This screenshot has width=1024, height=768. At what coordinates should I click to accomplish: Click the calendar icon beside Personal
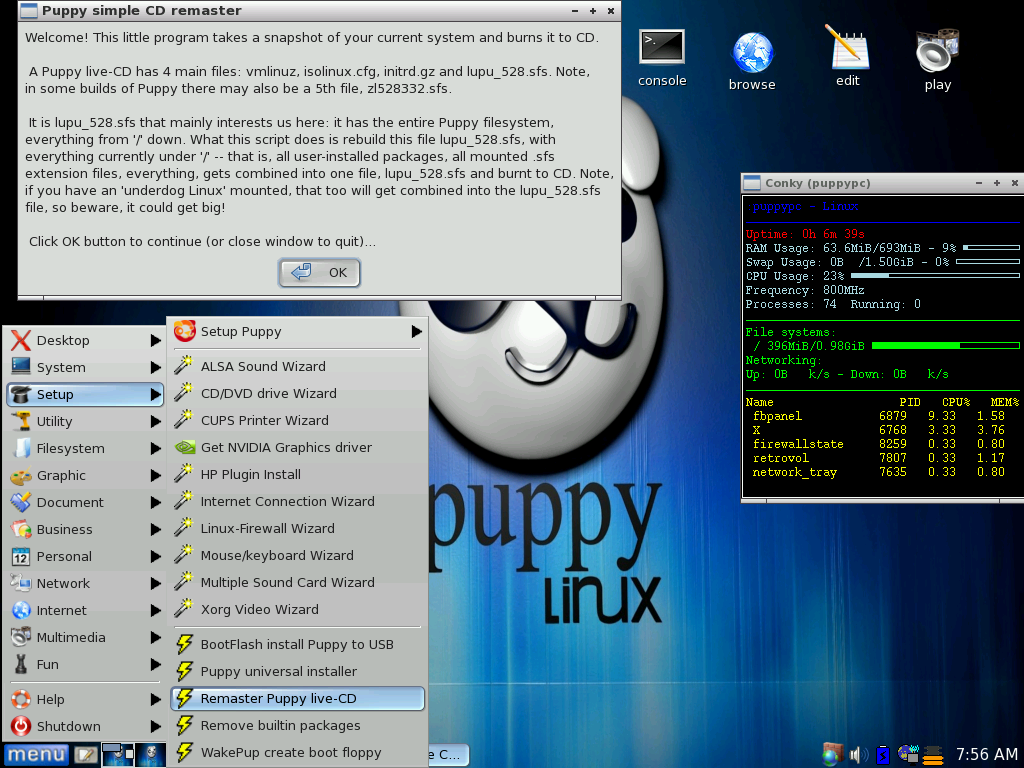(21, 556)
